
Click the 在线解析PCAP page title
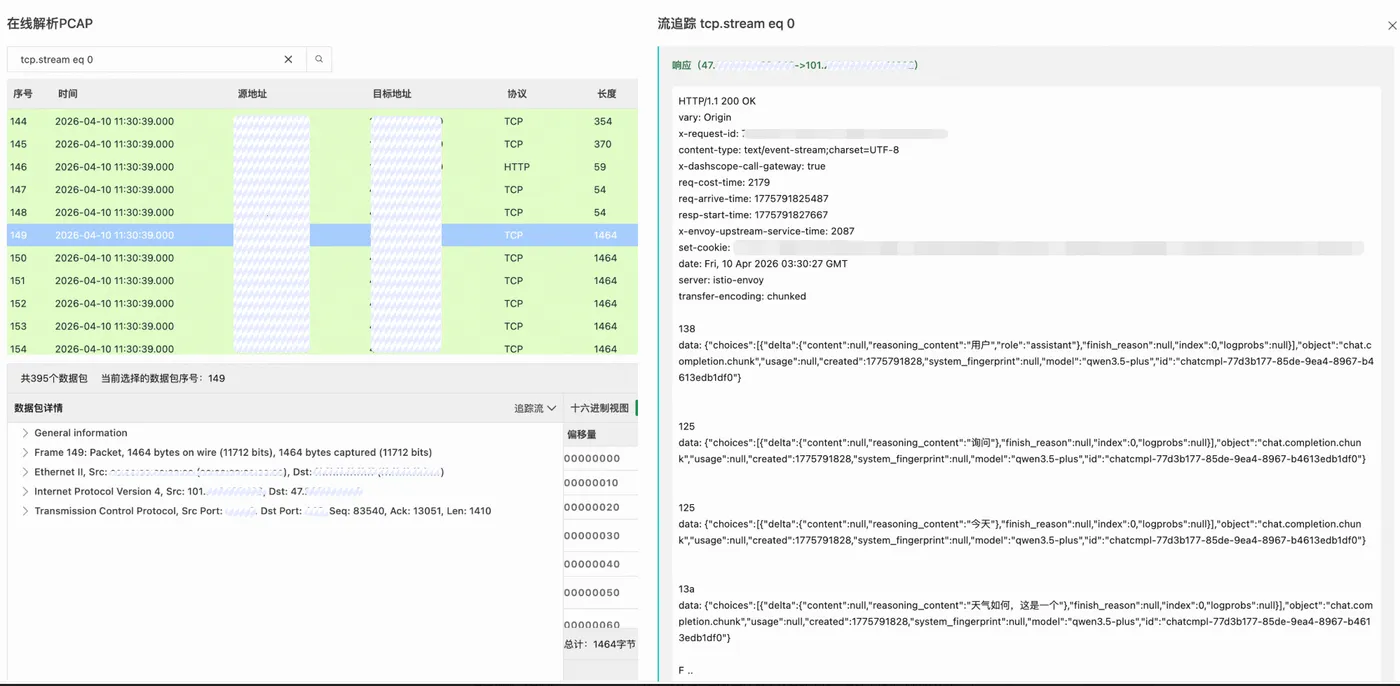click(50, 23)
